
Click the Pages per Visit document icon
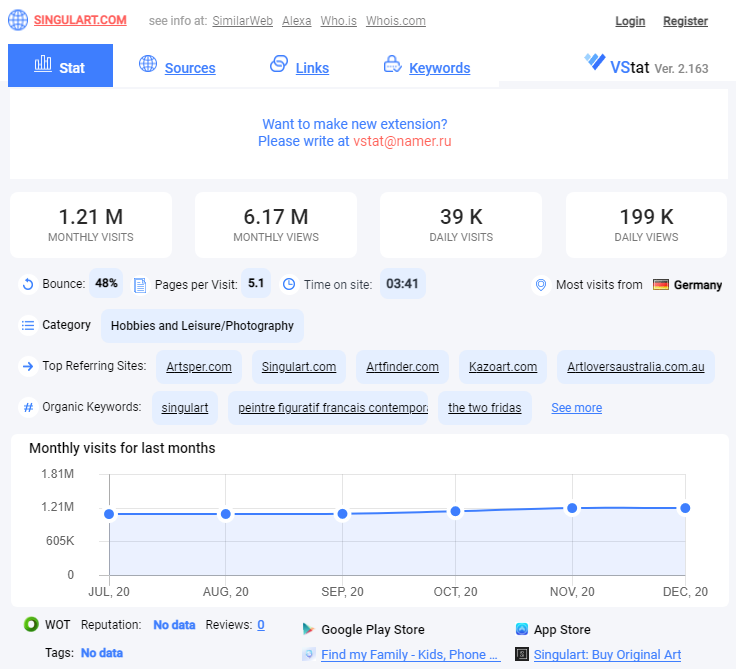(140, 285)
